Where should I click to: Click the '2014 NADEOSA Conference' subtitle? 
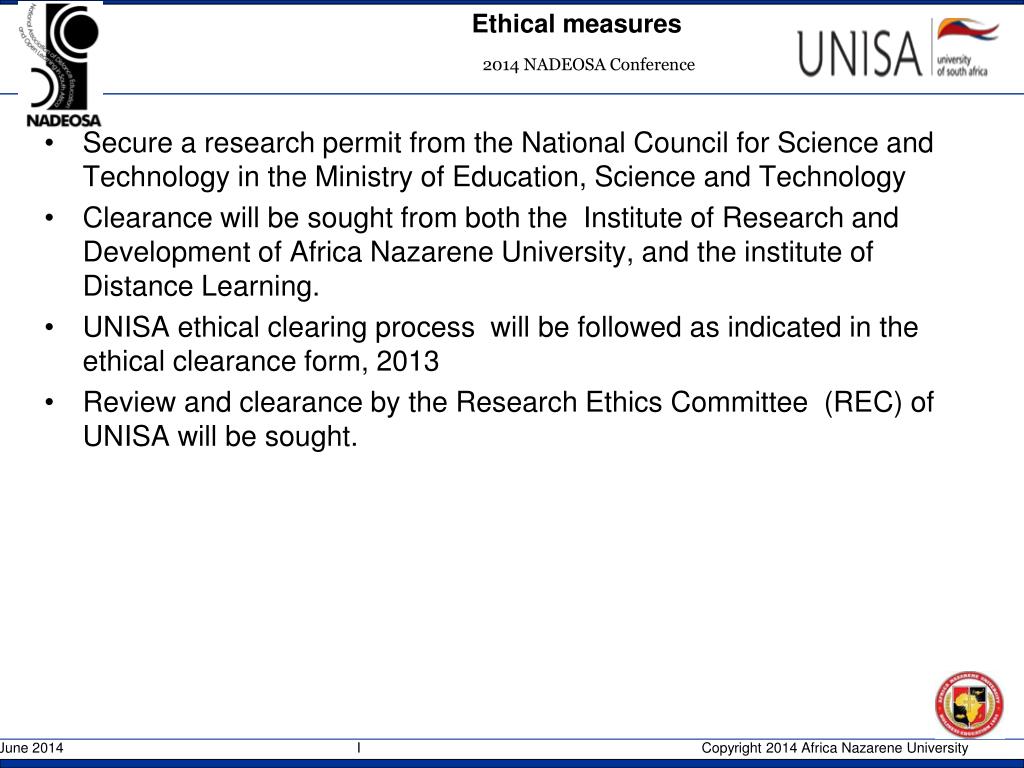tap(588, 65)
